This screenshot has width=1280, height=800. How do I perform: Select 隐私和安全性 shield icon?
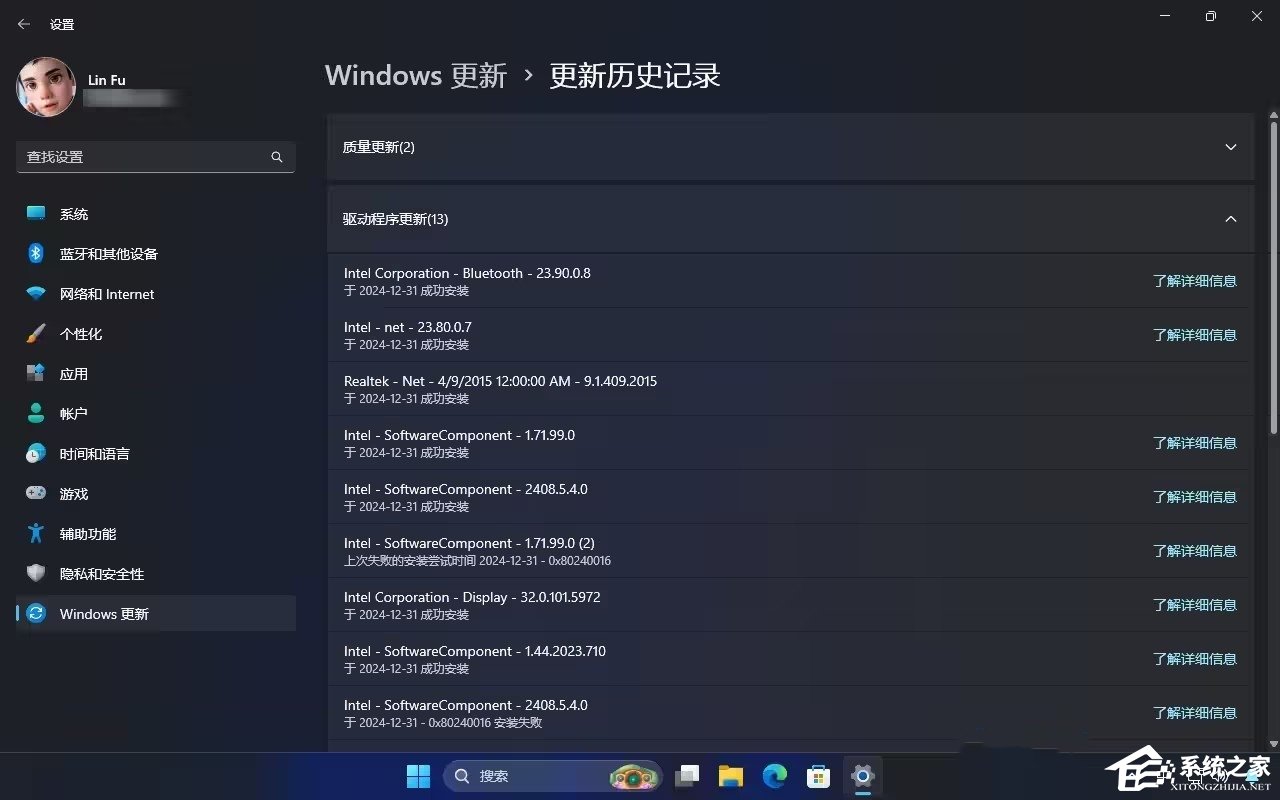[x=36, y=574]
